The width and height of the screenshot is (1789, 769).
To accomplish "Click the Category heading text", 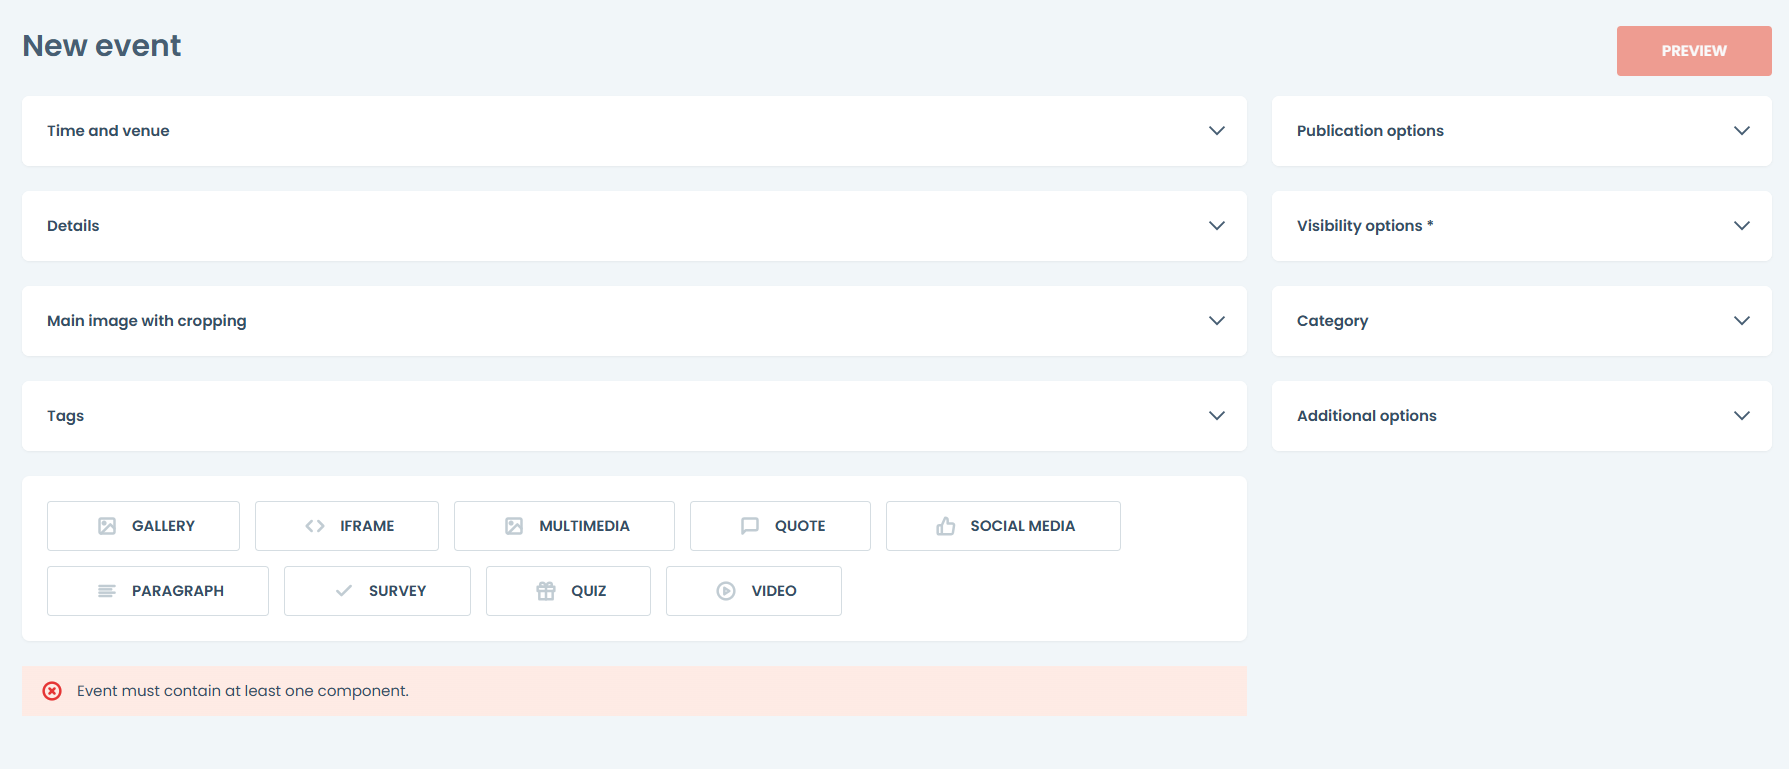I will pyautogui.click(x=1332, y=321).
